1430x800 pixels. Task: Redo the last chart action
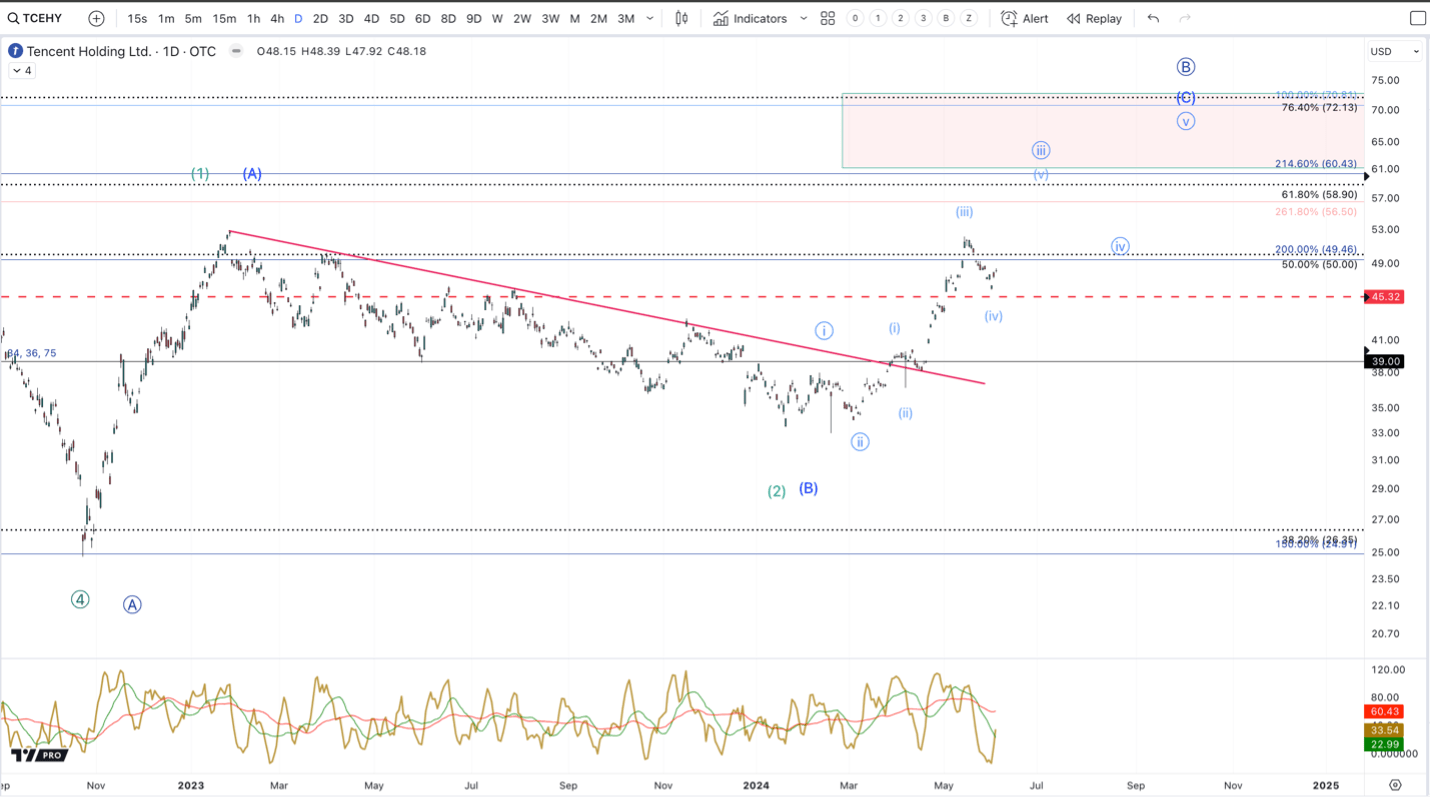[1185, 18]
